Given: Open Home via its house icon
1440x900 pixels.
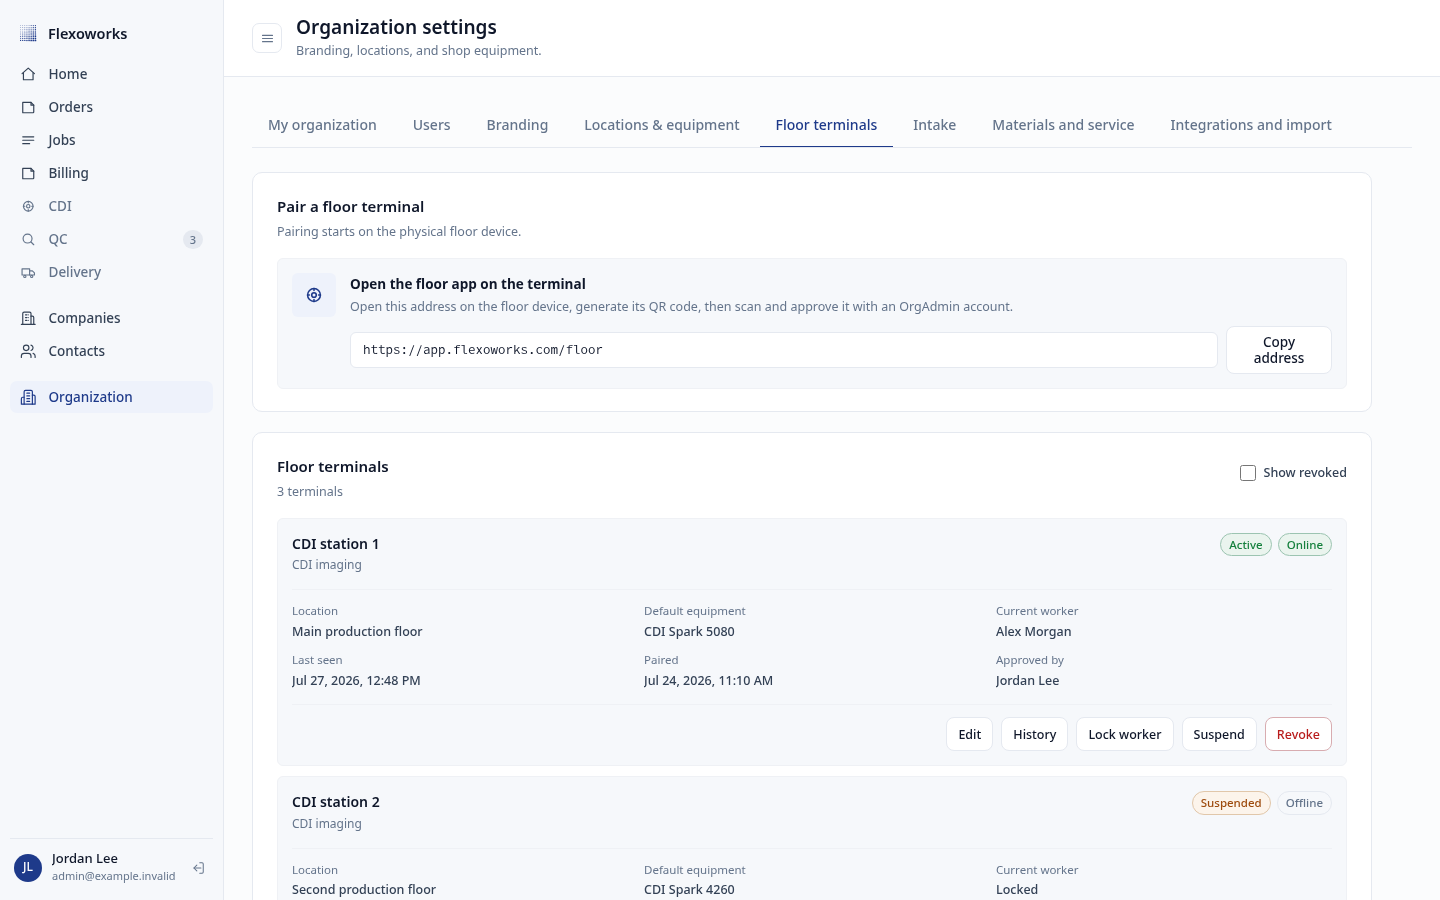Looking at the screenshot, I should [x=28, y=74].
